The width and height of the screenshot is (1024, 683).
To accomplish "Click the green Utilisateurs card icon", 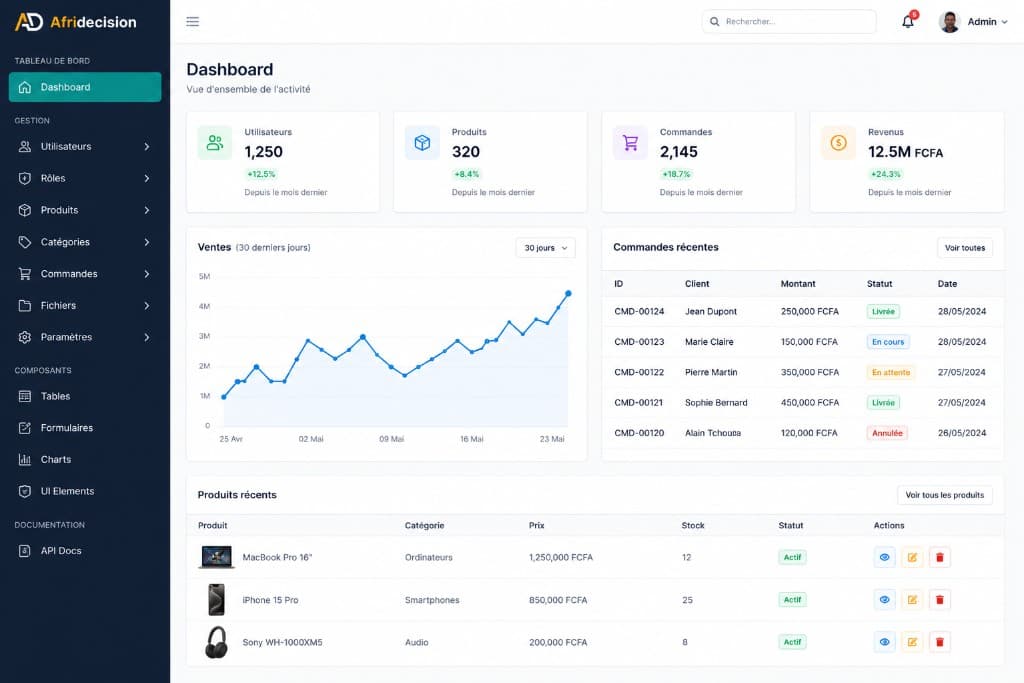I will pos(215,142).
